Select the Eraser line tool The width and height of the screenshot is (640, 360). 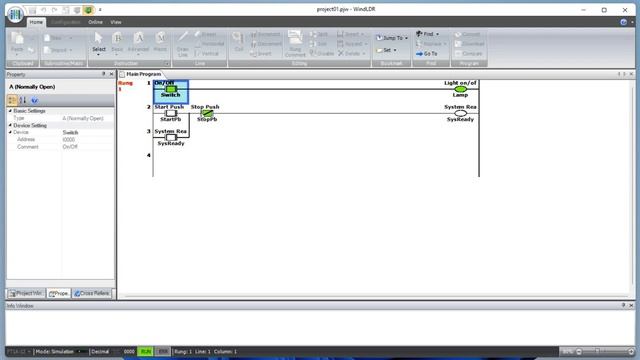pos(206,34)
